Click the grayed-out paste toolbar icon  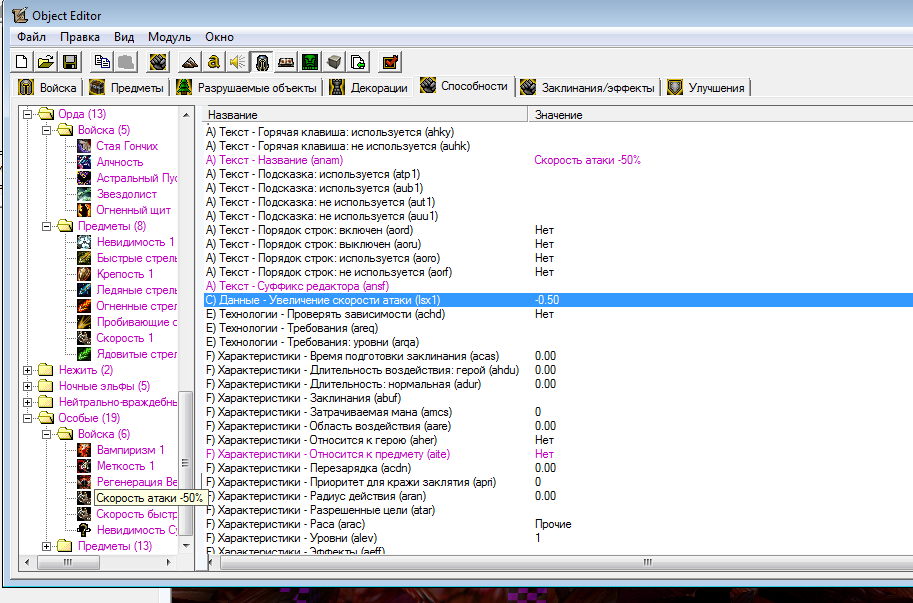pos(126,62)
